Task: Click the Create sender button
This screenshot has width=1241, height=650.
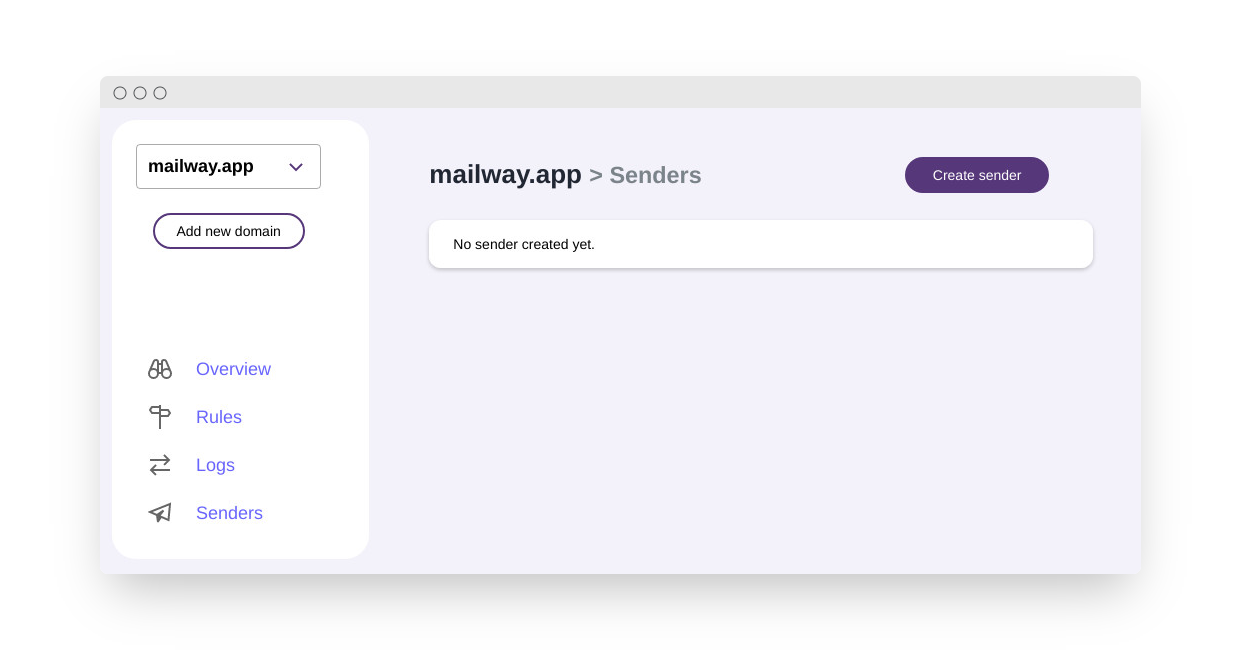Action: click(x=977, y=175)
